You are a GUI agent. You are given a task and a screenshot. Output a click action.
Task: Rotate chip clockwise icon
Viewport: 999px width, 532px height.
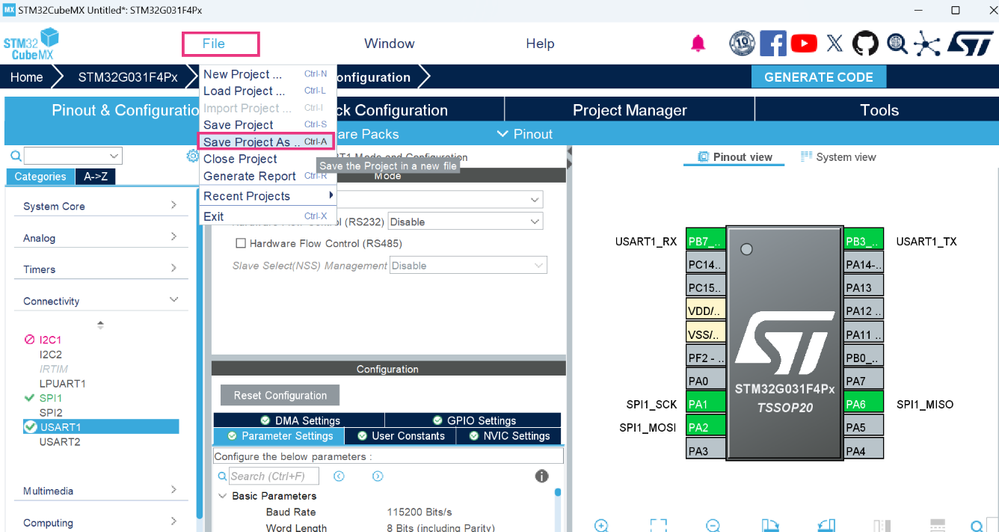(770, 526)
